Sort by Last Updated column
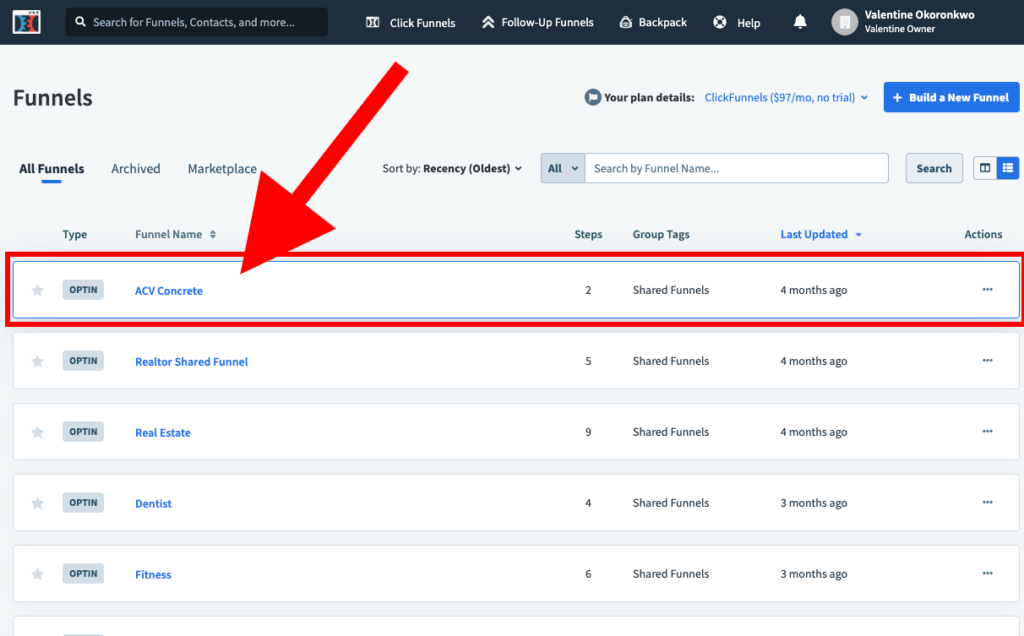This screenshot has height=636, width=1024. [821, 234]
